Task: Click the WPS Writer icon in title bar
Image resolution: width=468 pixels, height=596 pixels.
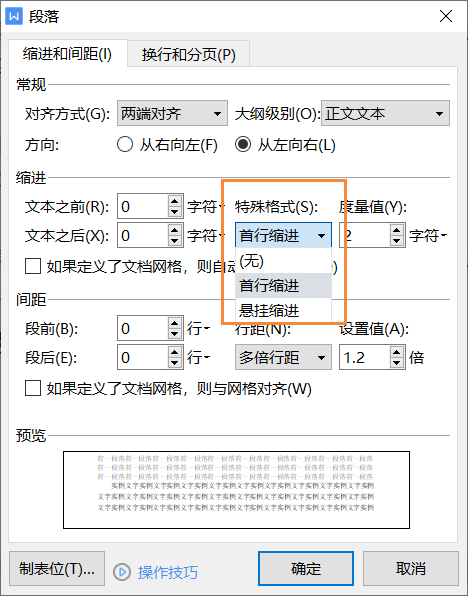Action: [x=14, y=16]
